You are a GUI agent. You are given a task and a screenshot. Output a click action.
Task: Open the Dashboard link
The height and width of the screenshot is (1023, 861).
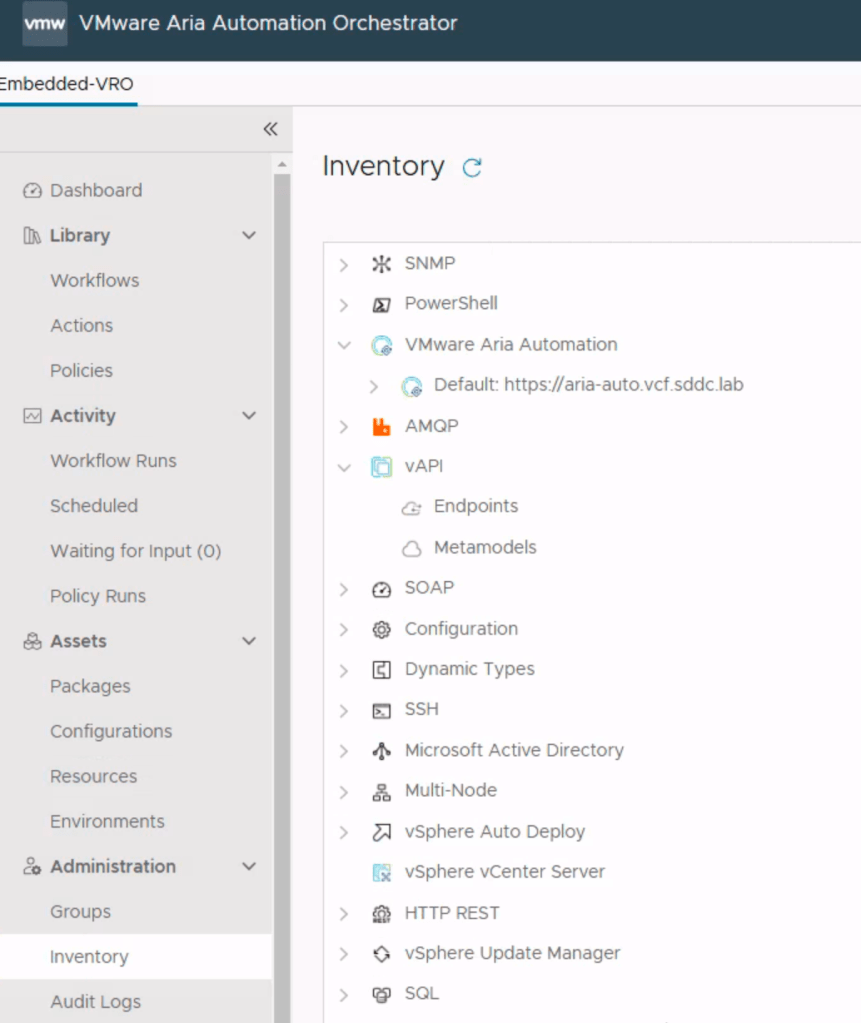[x=96, y=191]
